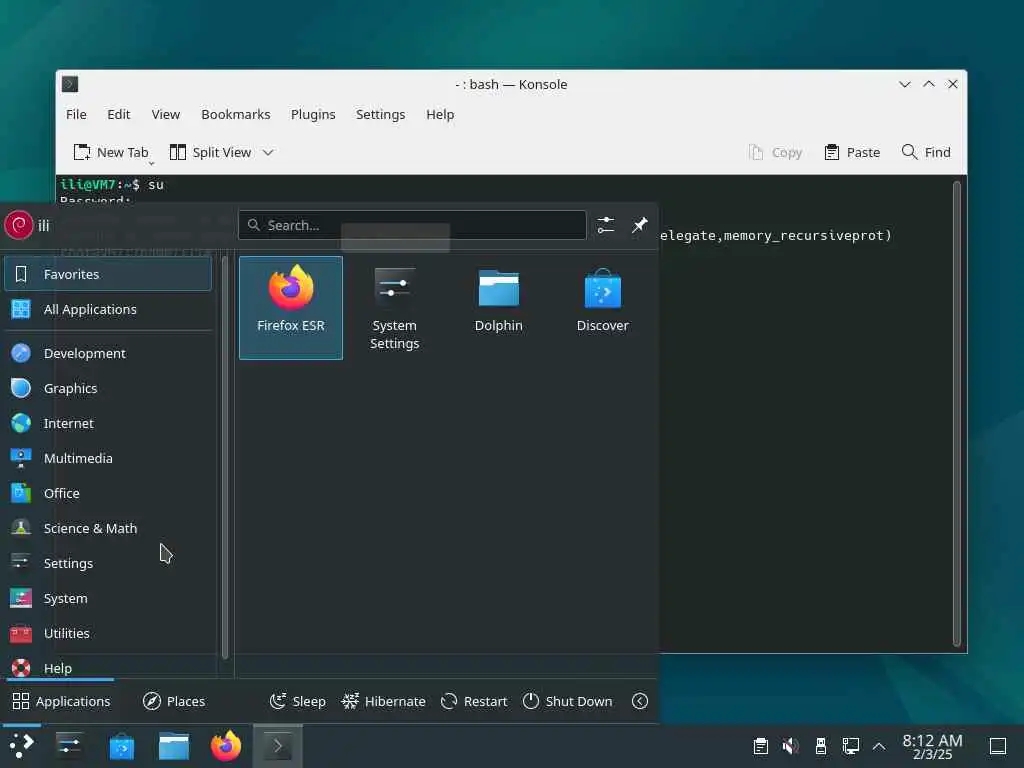Open the Science & Math category

[108, 528]
